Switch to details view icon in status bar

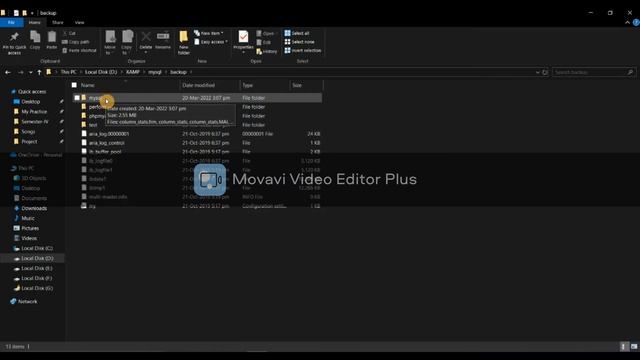click(x=623, y=347)
